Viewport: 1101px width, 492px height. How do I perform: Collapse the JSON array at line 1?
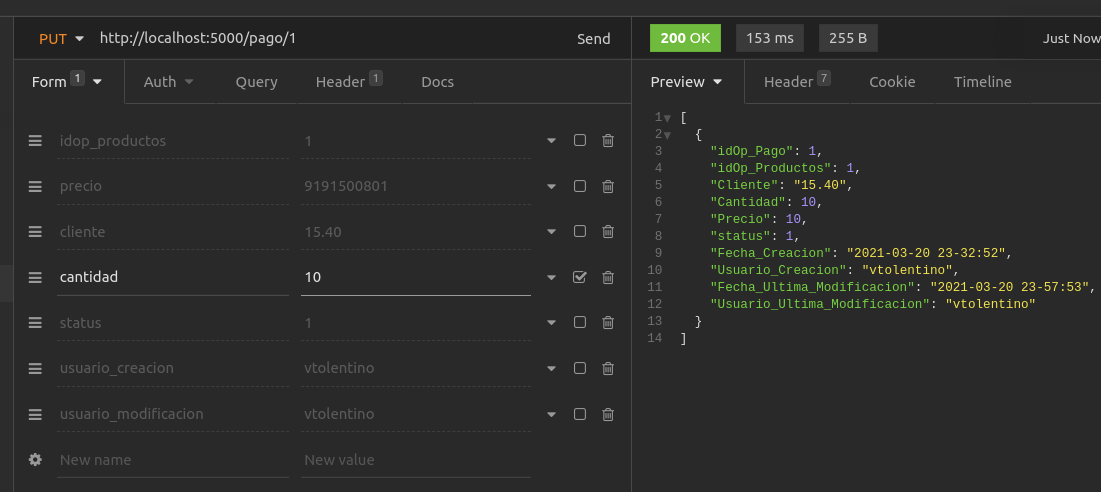(x=667, y=118)
